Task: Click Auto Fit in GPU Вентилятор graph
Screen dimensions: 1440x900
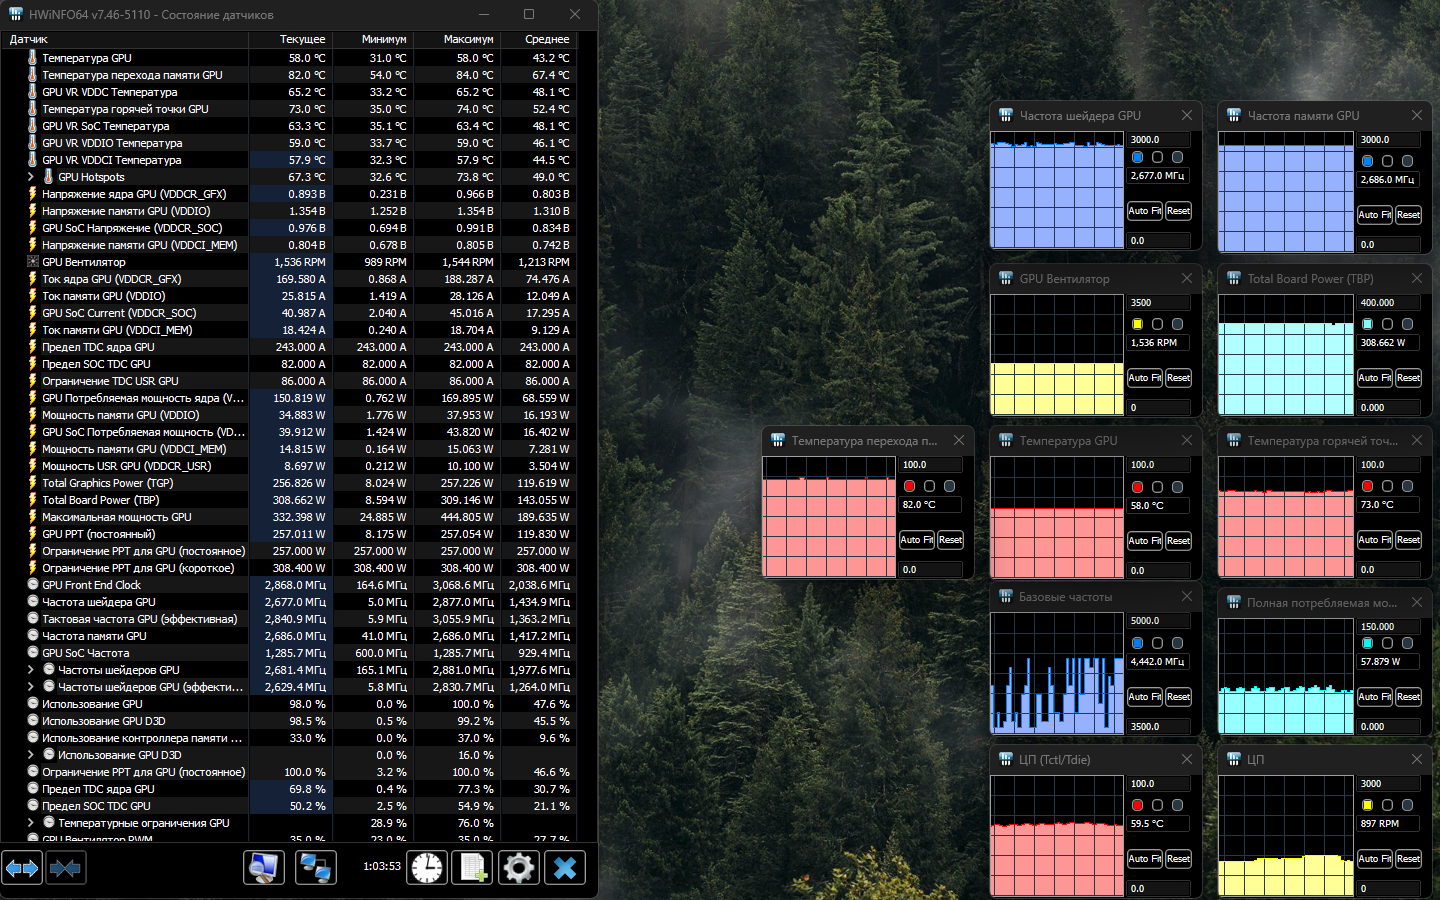Action: (1145, 378)
